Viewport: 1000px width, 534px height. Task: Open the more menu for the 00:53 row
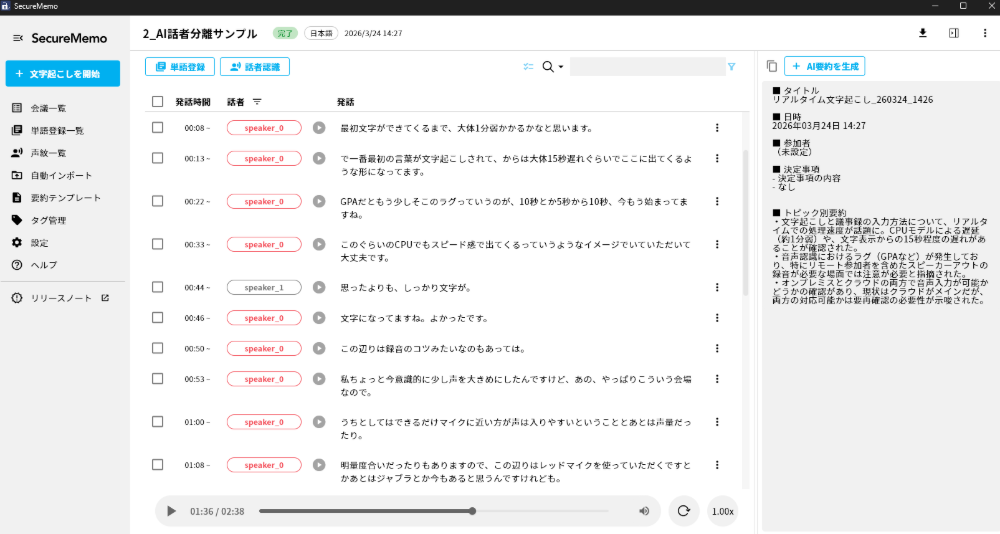717,379
